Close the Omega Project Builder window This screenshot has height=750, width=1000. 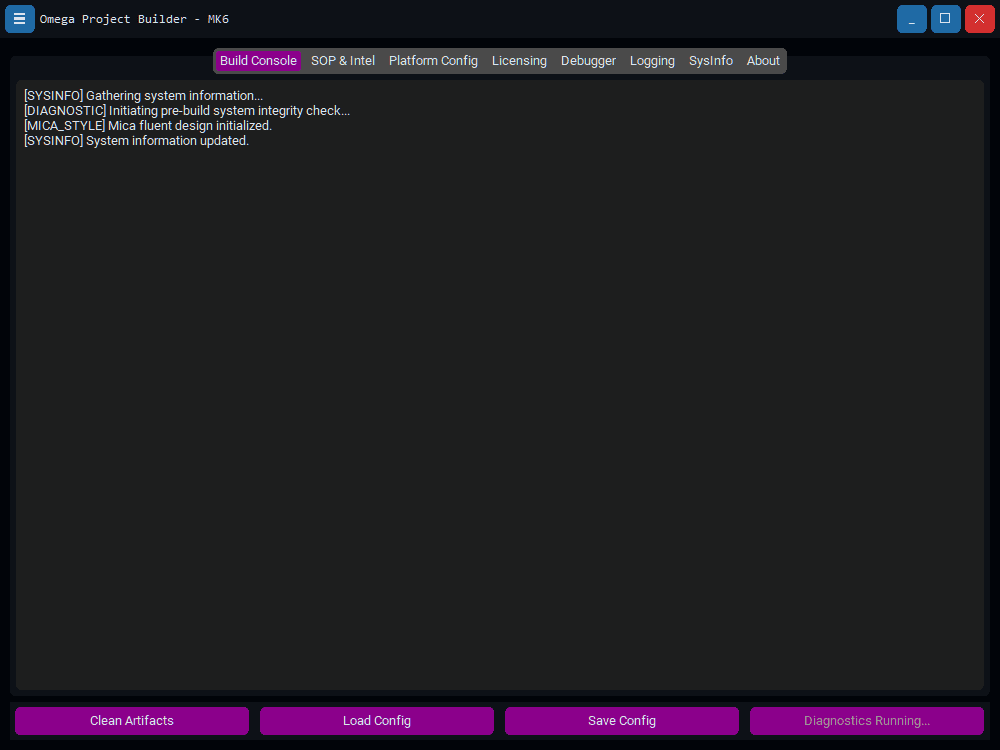979,18
